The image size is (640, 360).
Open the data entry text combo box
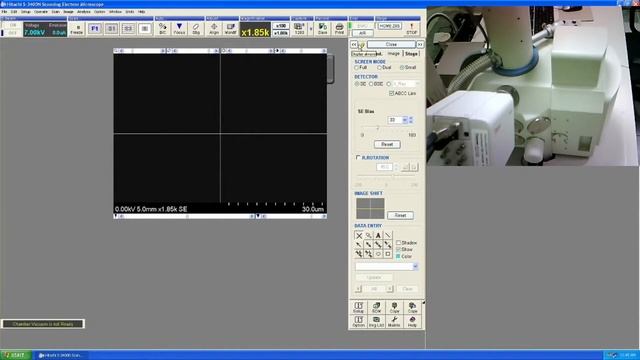pyautogui.click(x=387, y=267)
